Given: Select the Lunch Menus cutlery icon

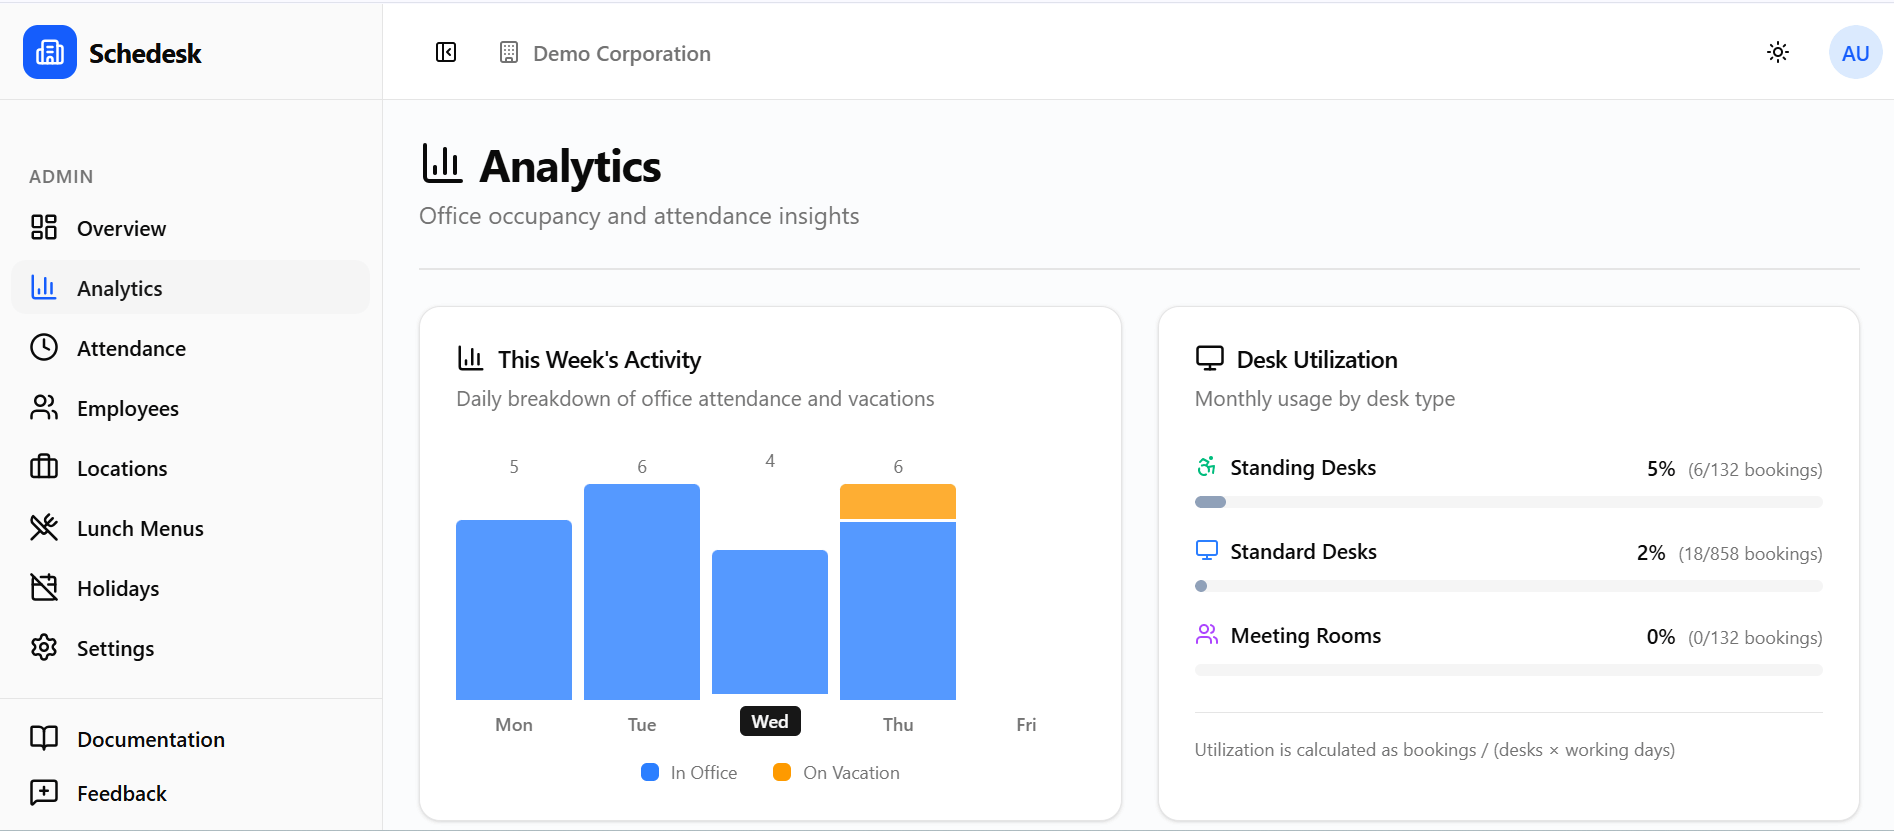Looking at the screenshot, I should point(44,527).
